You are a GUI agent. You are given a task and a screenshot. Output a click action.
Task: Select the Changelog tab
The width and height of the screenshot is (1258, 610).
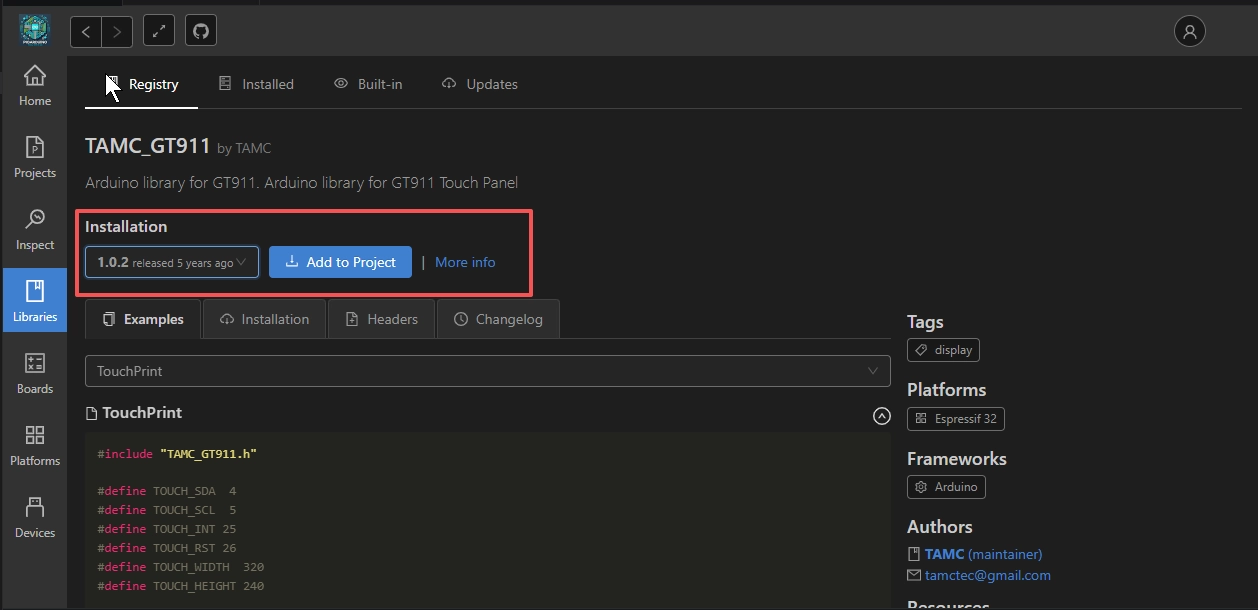[x=498, y=319]
